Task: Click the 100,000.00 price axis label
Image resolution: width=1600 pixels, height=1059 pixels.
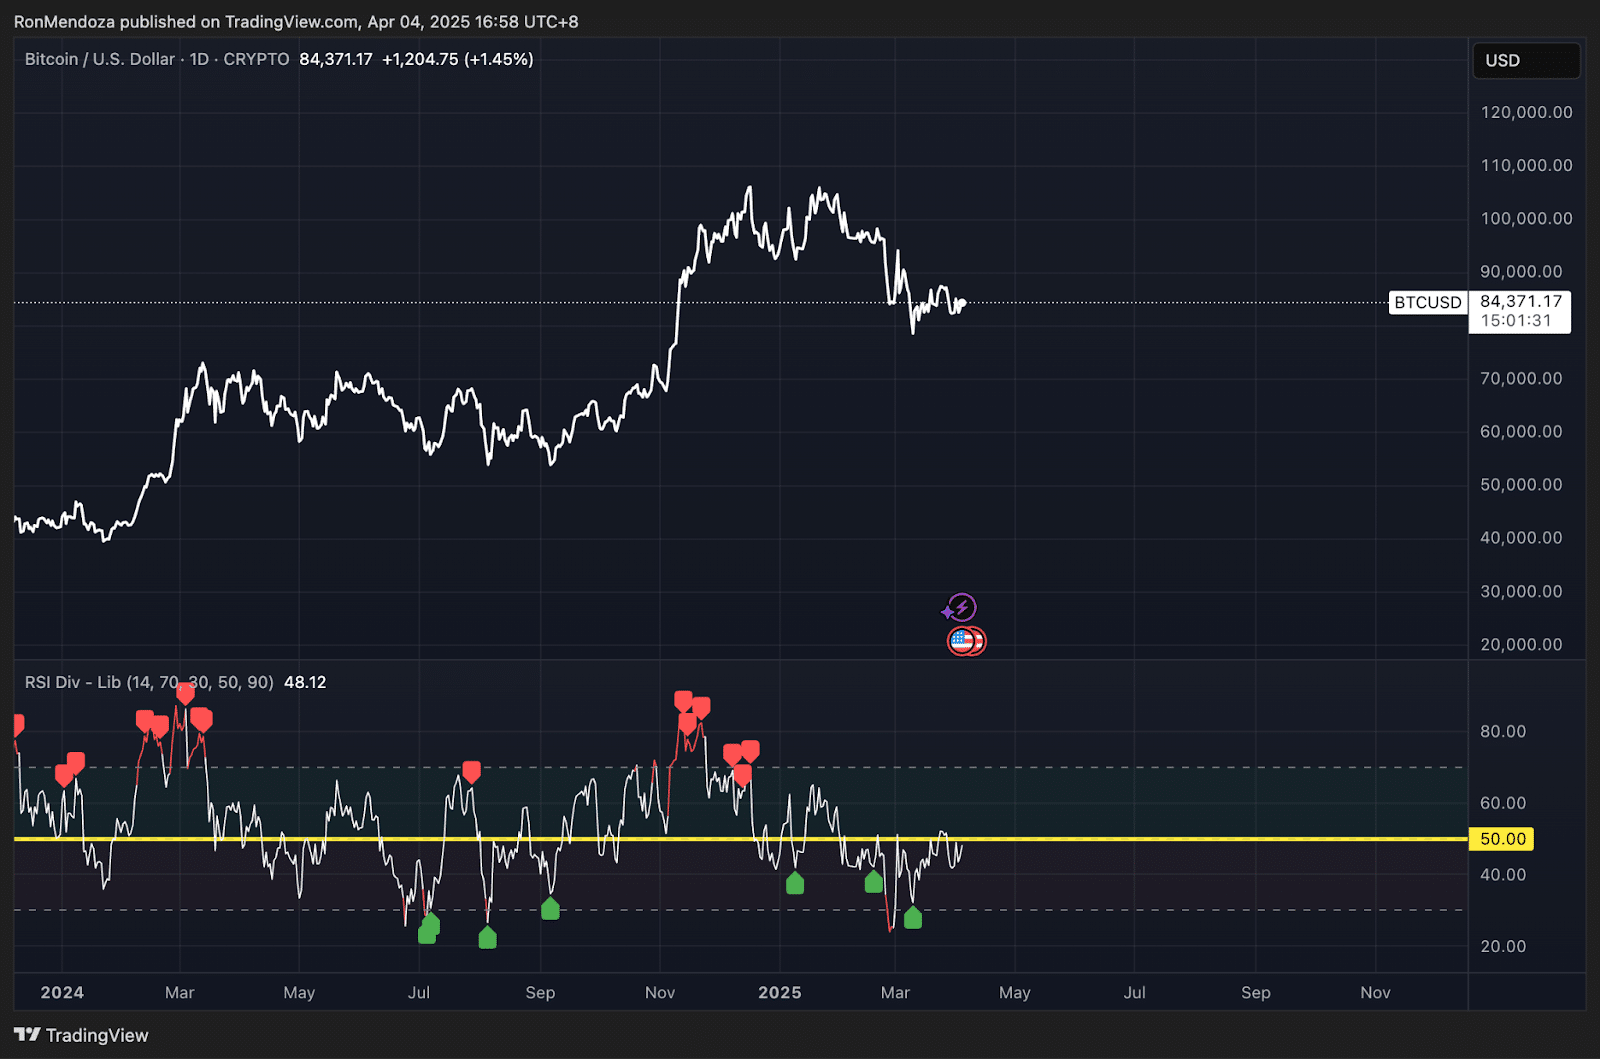Action: coord(1526,218)
